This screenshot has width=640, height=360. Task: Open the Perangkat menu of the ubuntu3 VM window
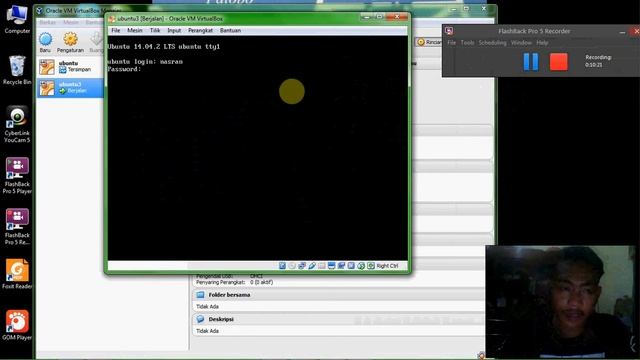[200, 30]
